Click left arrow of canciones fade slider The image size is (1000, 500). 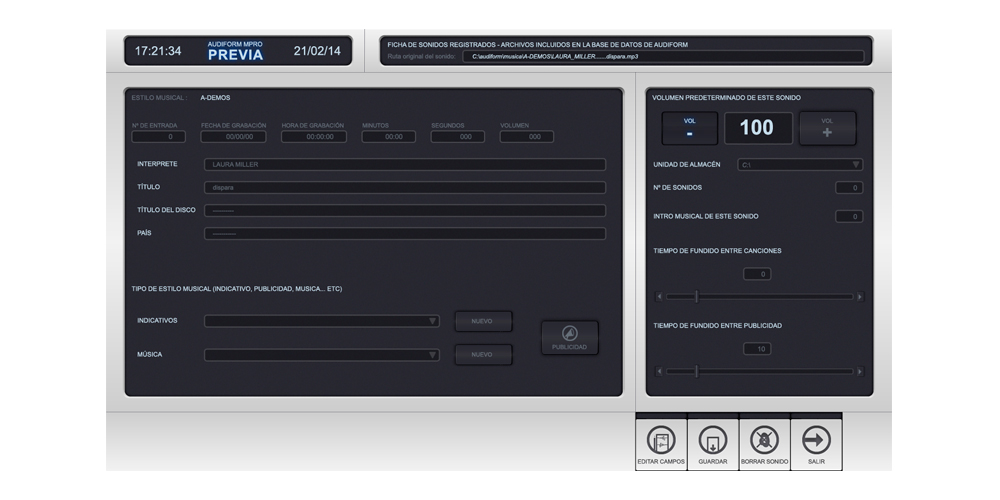659,297
